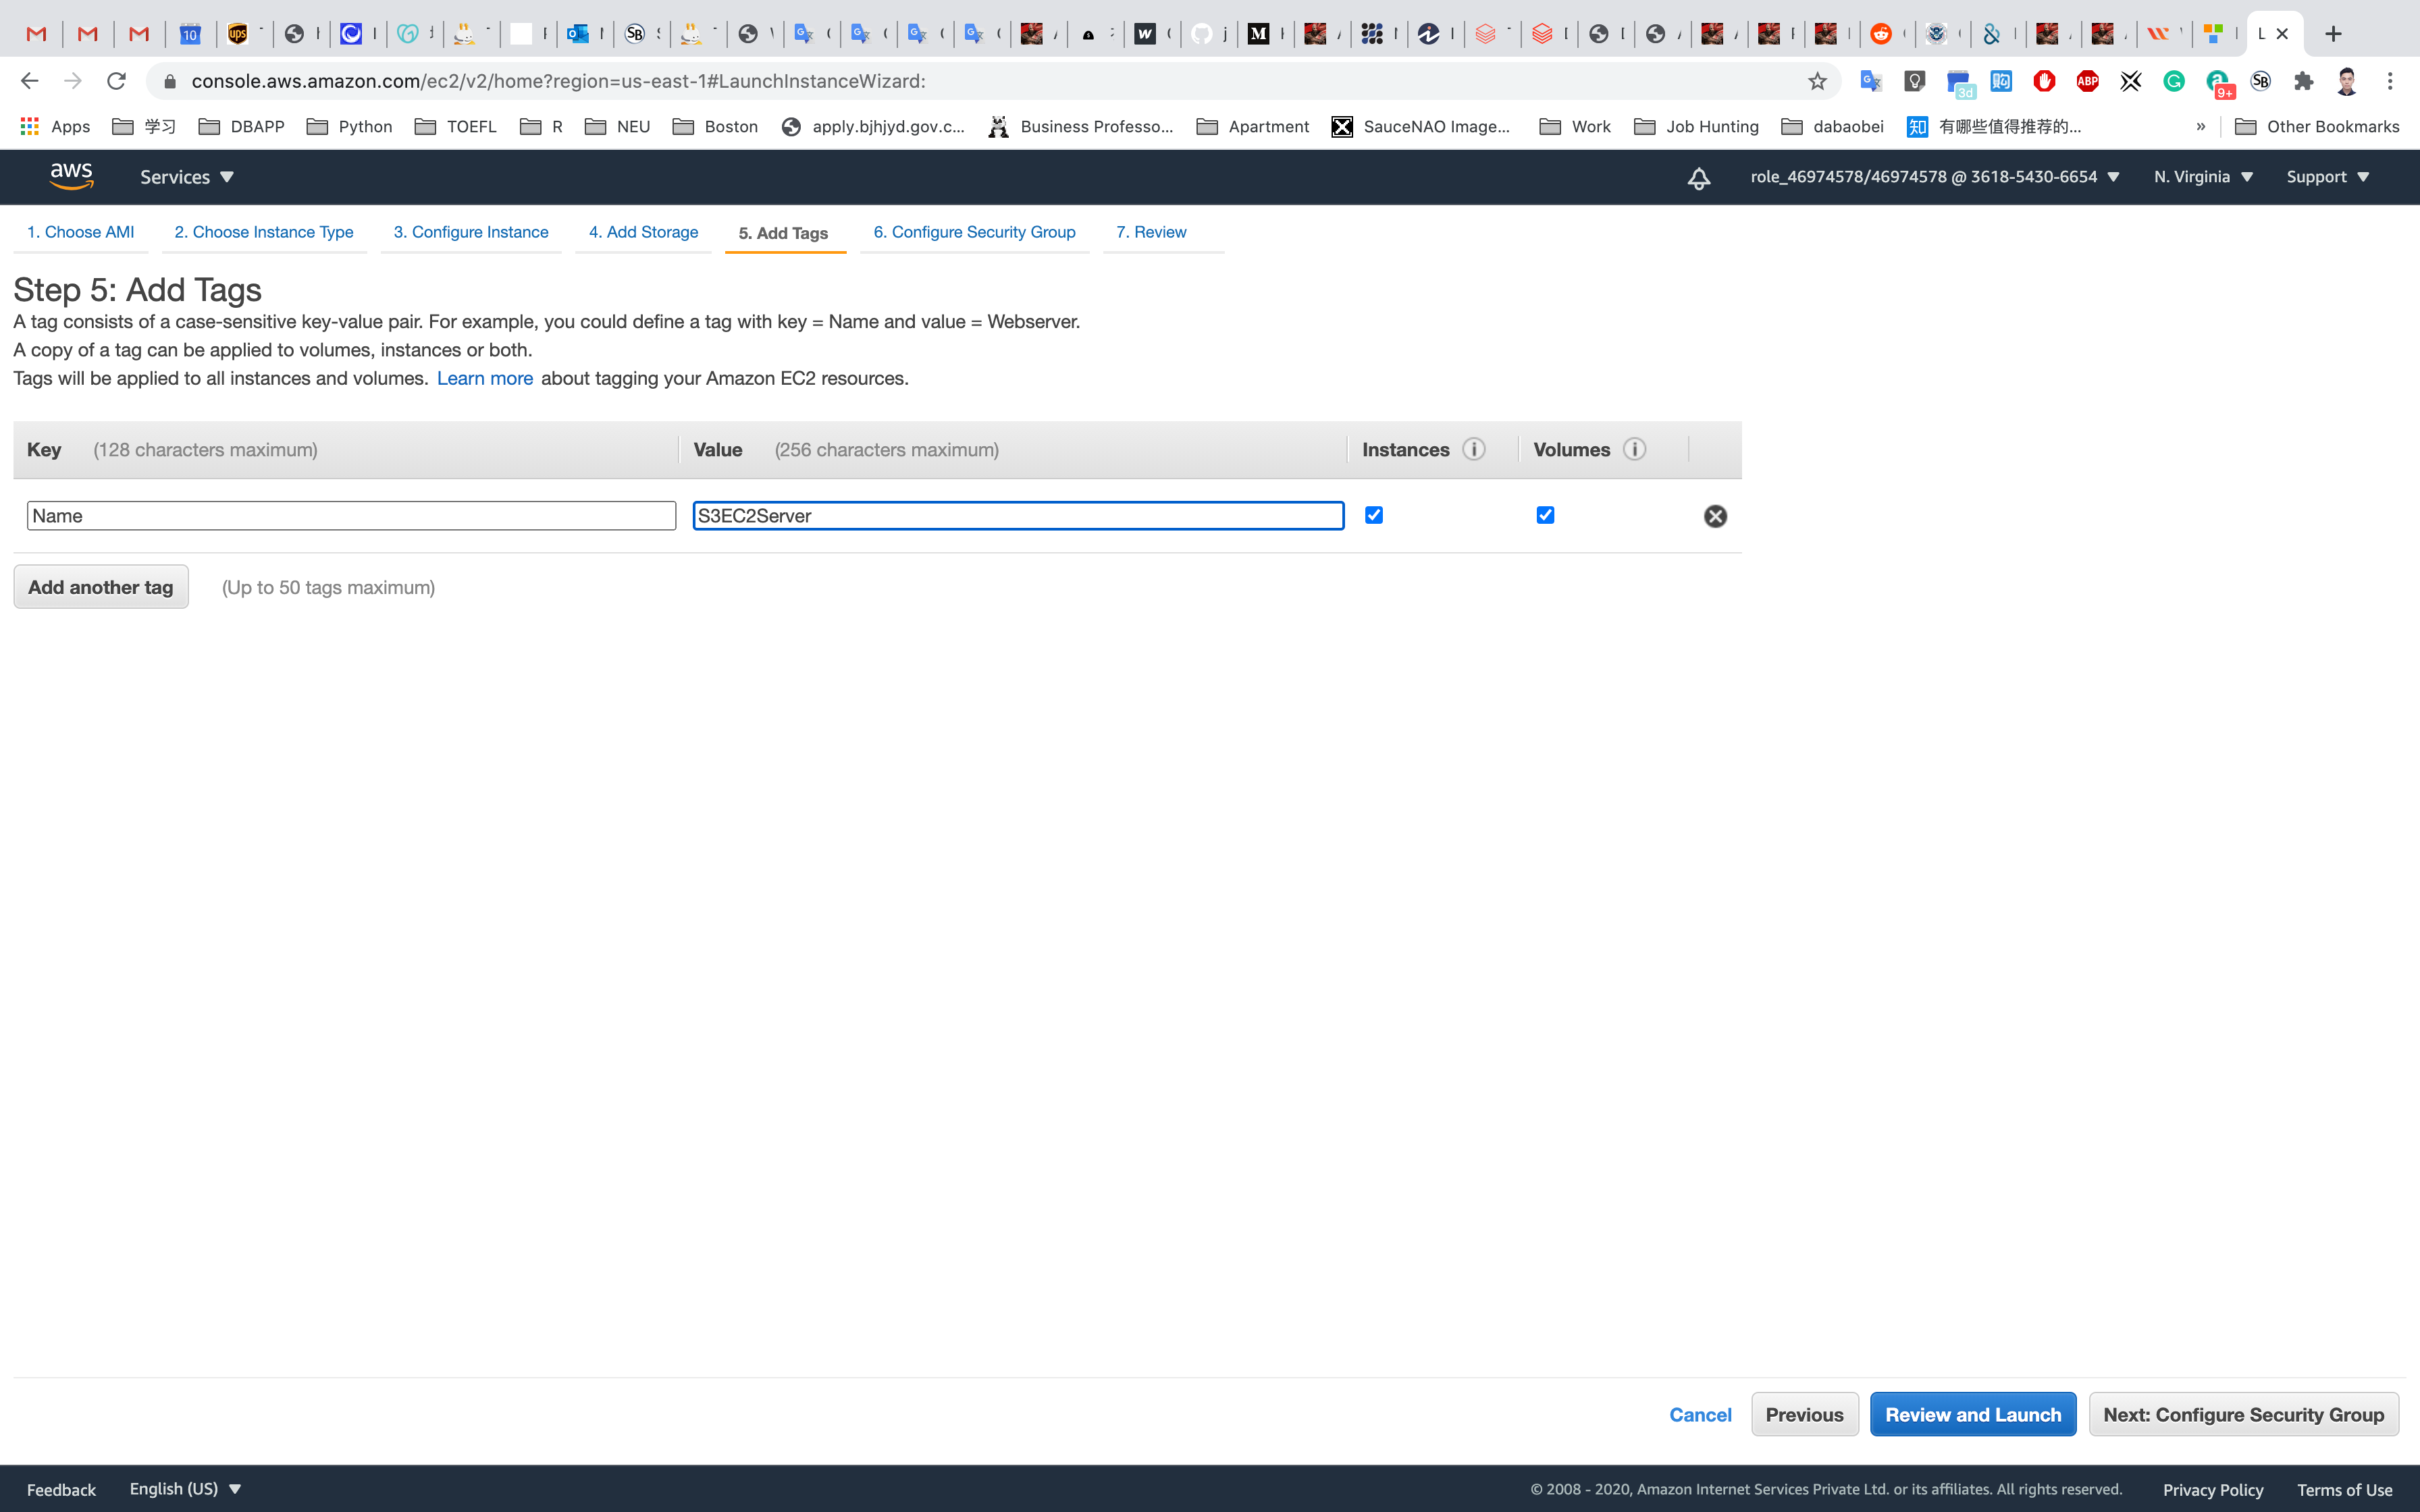The image size is (2420, 1512).
Task: Follow the Learn more link about tagging
Action: point(485,378)
